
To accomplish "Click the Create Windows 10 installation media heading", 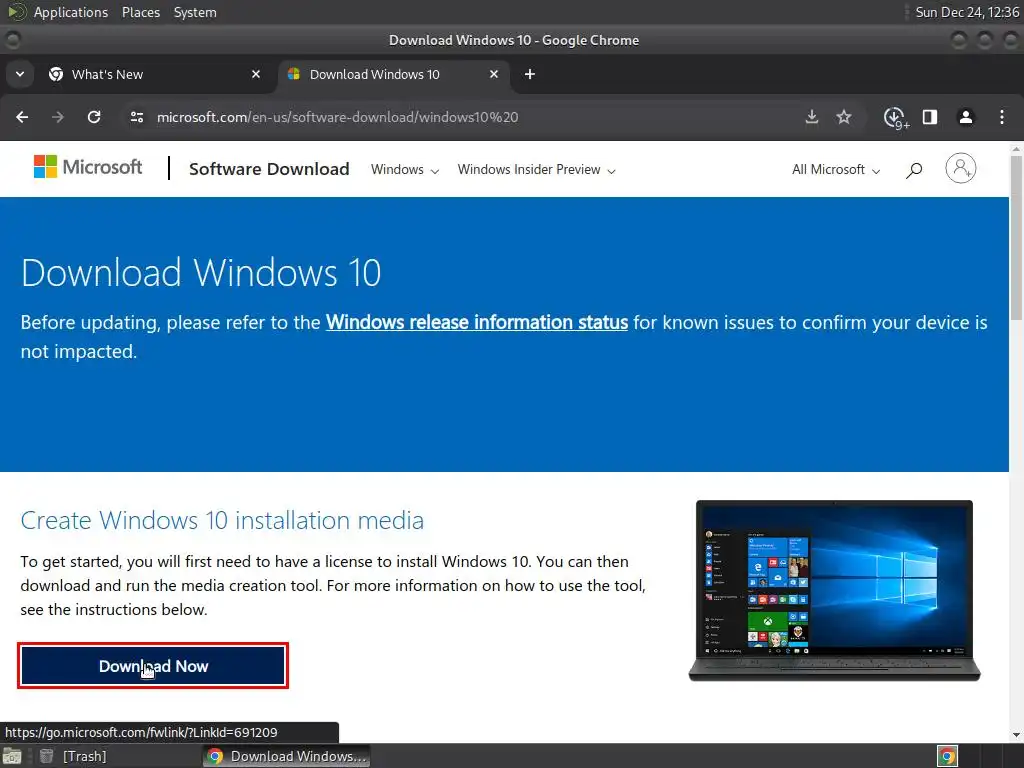I will tap(222, 520).
